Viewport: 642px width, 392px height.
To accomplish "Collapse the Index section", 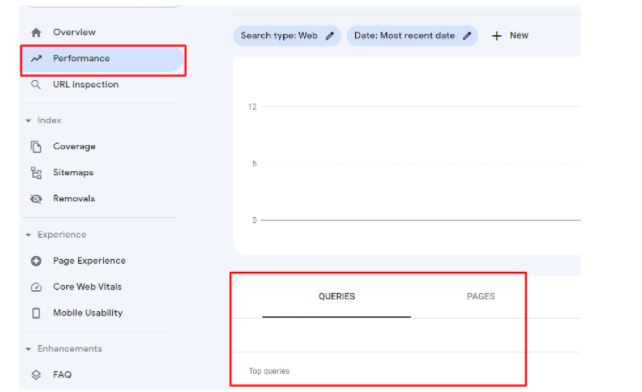I will coord(28,120).
